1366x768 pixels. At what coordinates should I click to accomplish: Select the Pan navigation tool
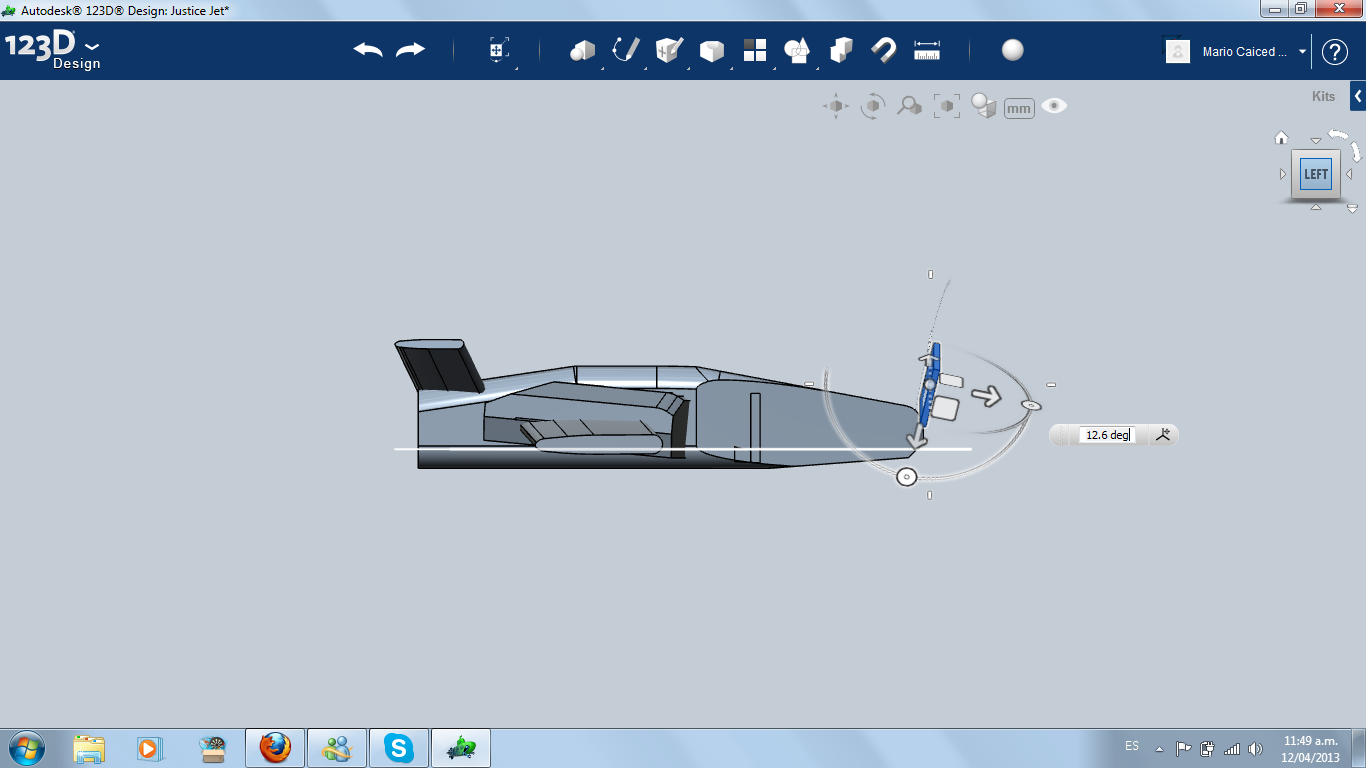pos(836,106)
